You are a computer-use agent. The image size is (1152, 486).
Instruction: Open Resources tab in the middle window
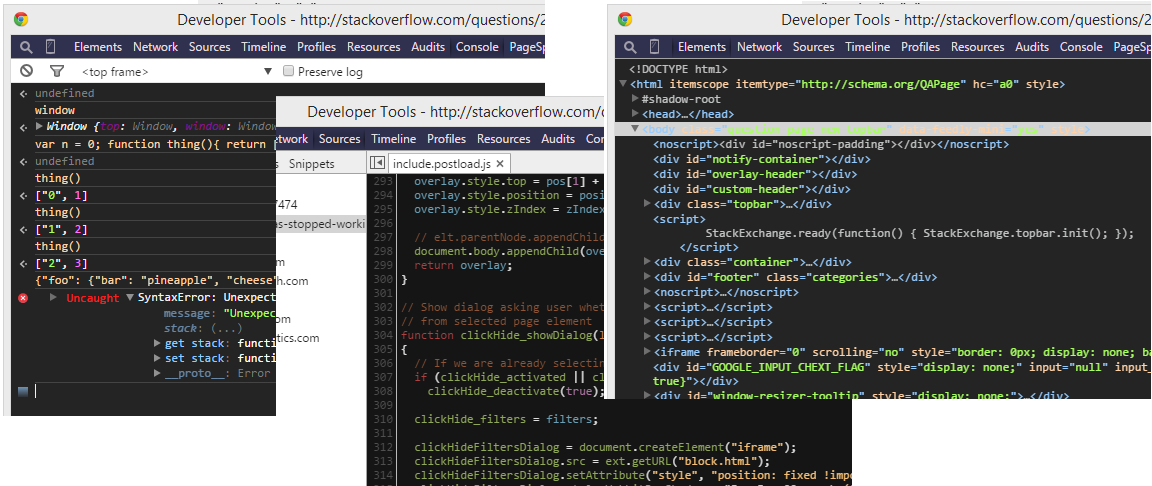[x=503, y=139]
